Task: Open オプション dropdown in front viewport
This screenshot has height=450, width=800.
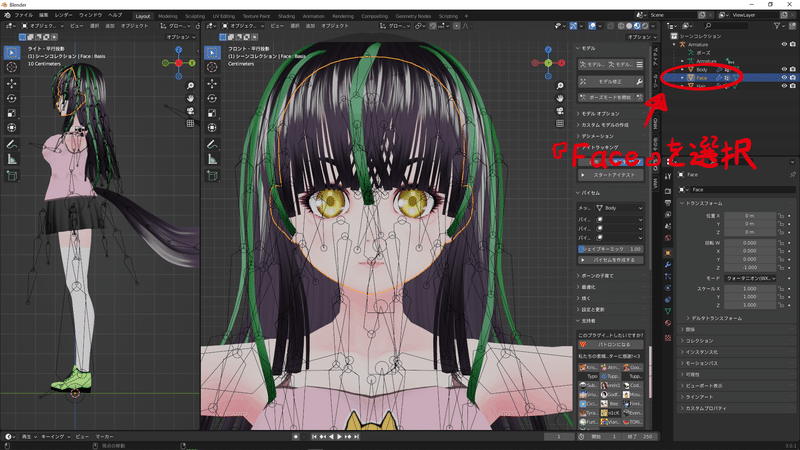Action: 642,37
